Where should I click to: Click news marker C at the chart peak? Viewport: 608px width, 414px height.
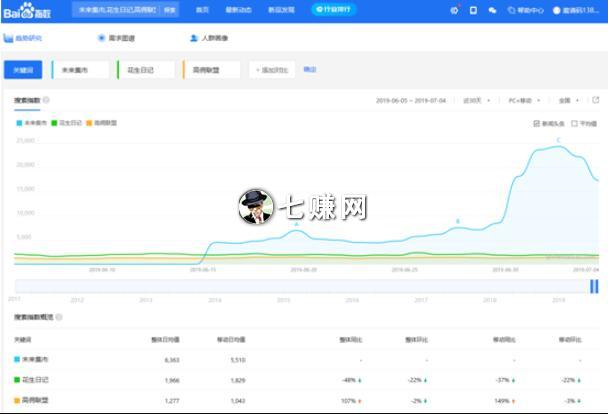click(558, 140)
